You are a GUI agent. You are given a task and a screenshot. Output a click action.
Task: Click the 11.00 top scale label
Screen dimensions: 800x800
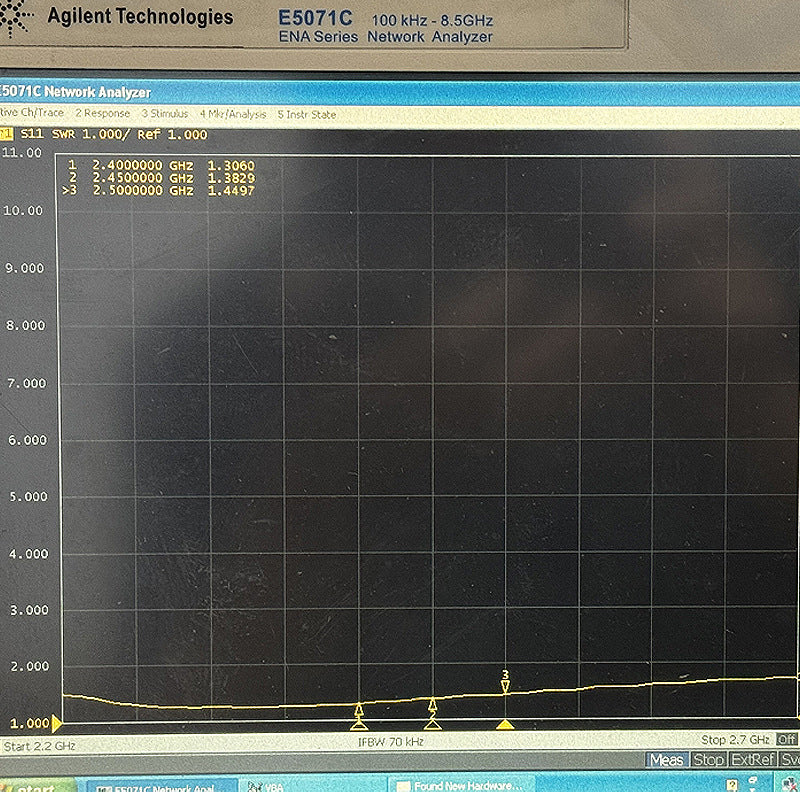coord(21,153)
